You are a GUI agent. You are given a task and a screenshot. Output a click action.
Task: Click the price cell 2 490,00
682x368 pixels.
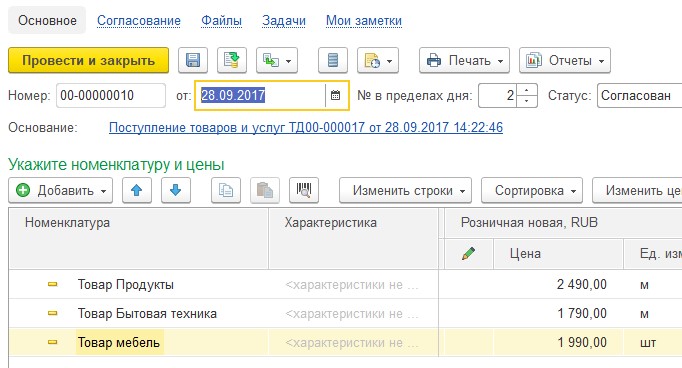click(558, 284)
